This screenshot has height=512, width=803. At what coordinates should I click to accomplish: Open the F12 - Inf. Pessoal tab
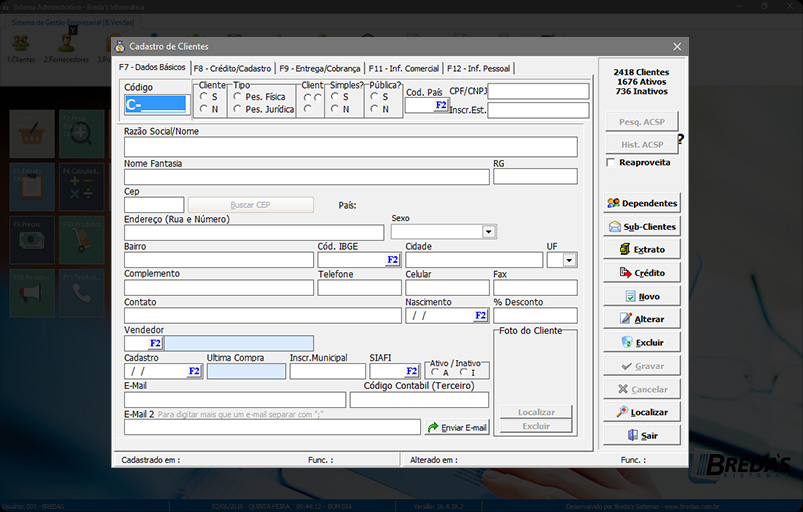coord(479,69)
